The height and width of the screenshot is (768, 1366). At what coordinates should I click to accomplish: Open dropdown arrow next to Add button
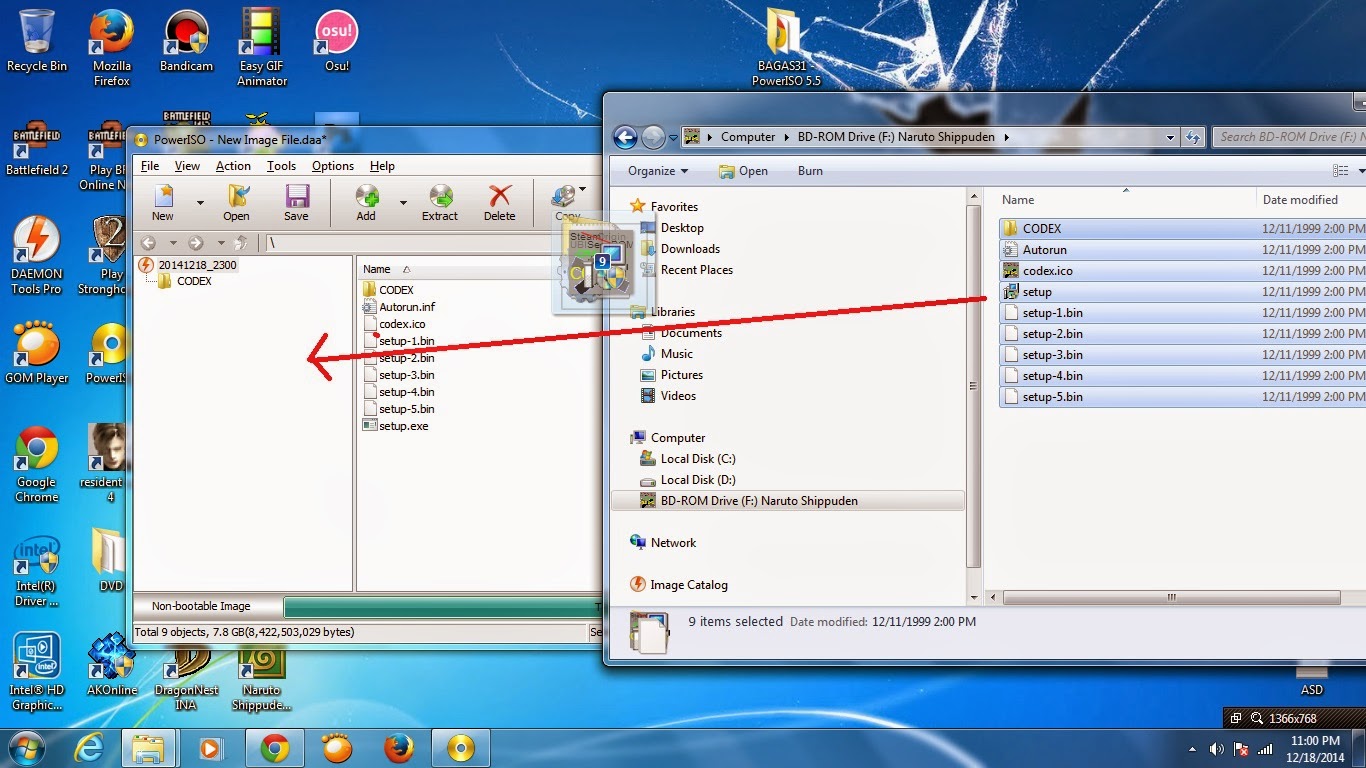pos(403,202)
